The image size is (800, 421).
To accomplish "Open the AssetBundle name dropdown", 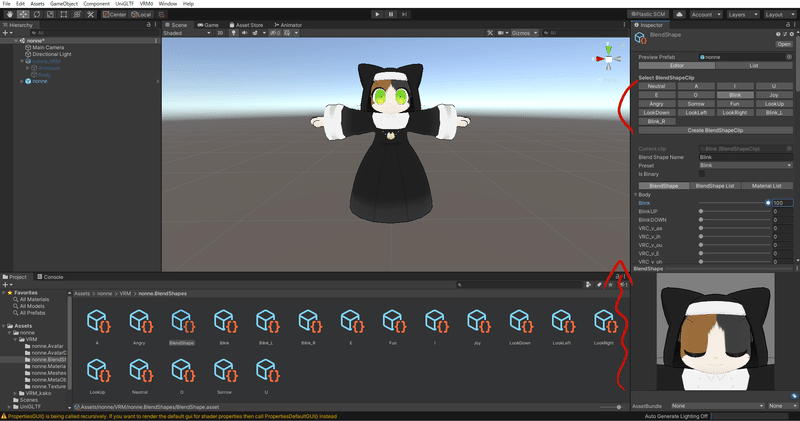I will click(717, 406).
